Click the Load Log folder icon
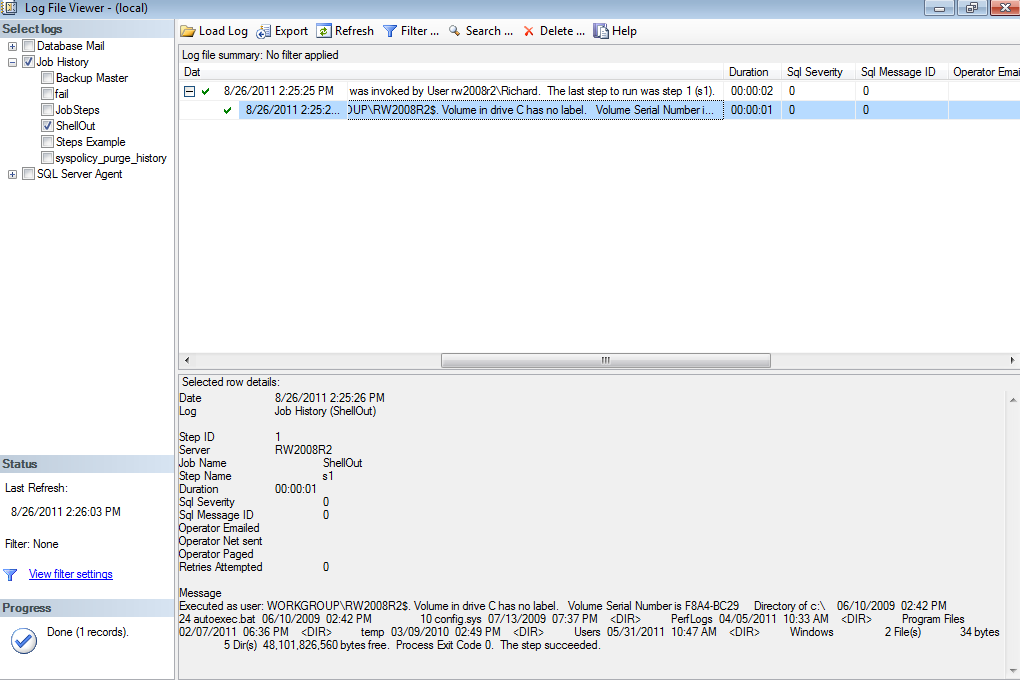Screen dimensions: 1020x680 tap(188, 31)
